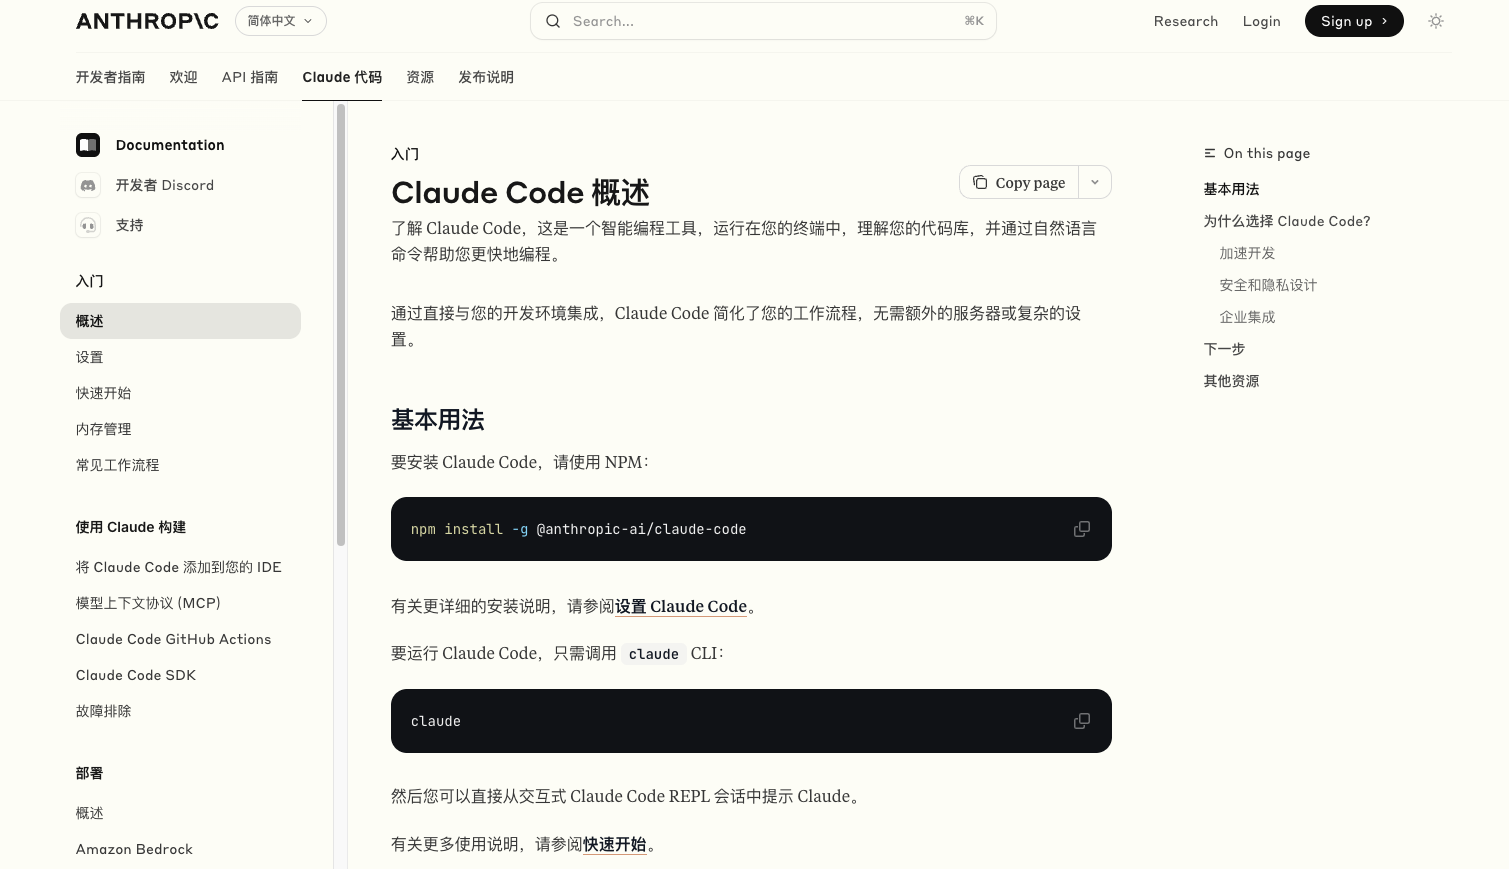
Task: Copy the claude command code block
Action: click(1082, 721)
